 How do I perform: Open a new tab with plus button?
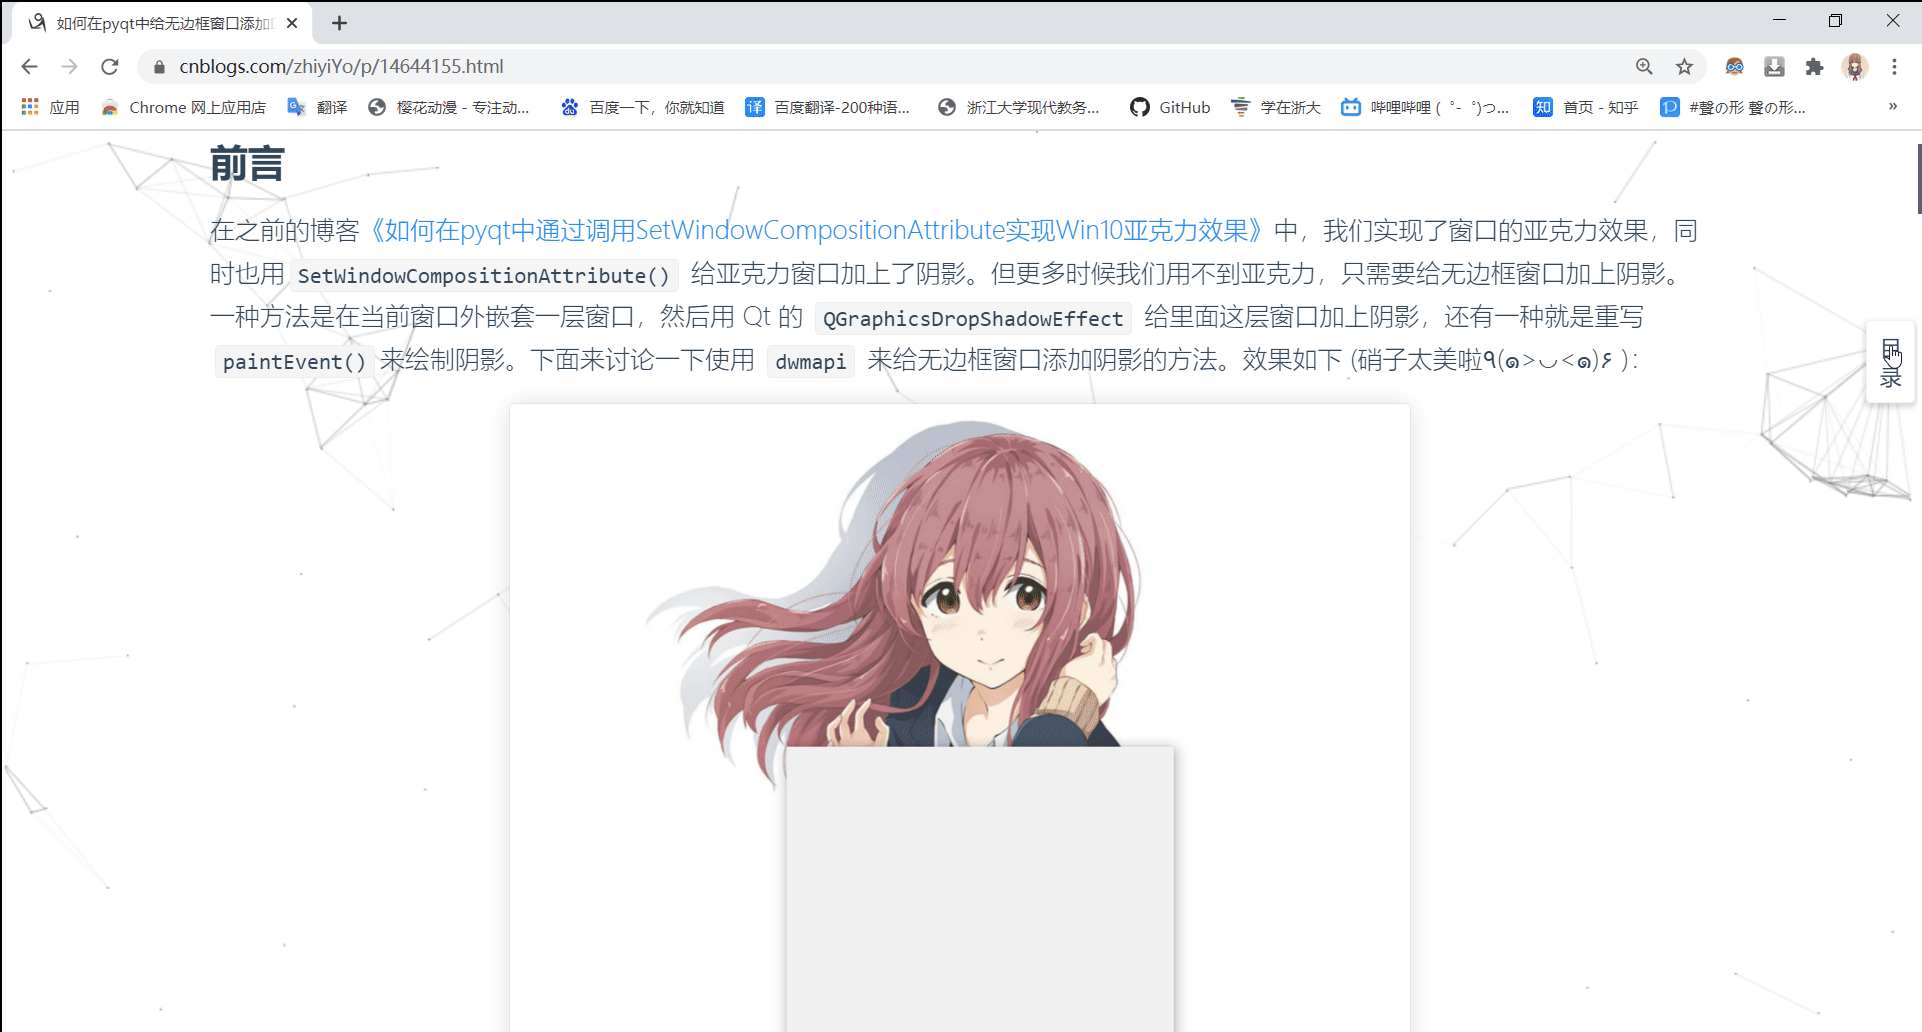point(339,23)
